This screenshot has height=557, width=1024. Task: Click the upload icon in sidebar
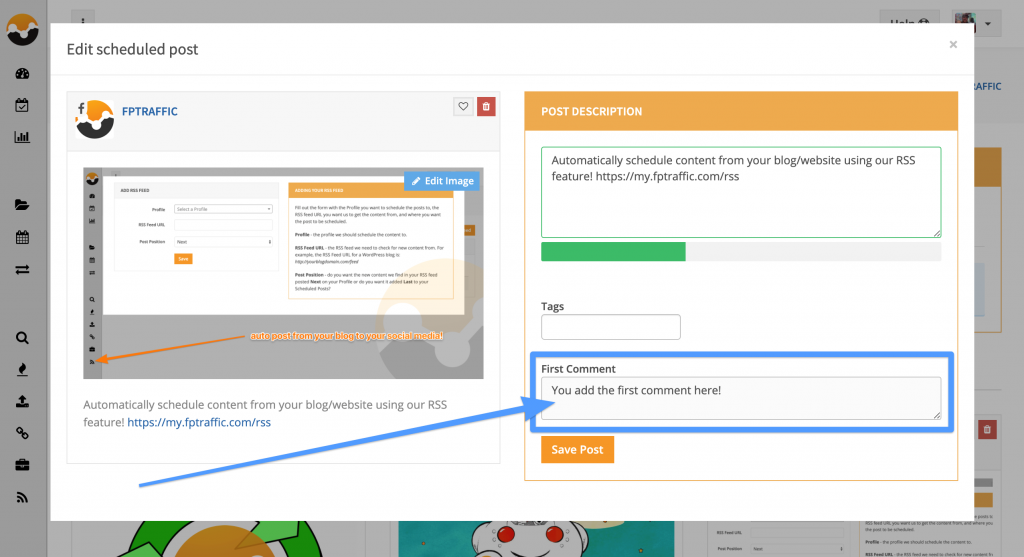click(x=22, y=401)
